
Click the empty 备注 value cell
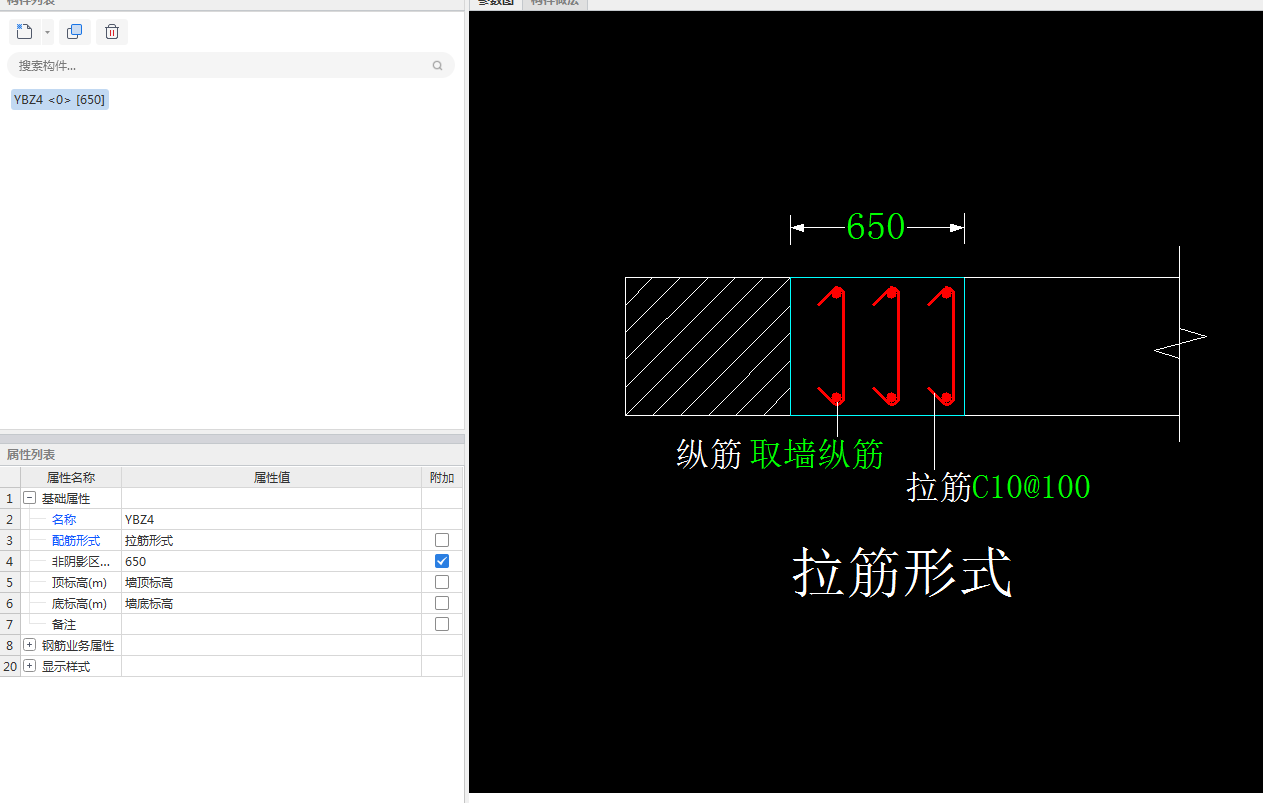tap(271, 624)
